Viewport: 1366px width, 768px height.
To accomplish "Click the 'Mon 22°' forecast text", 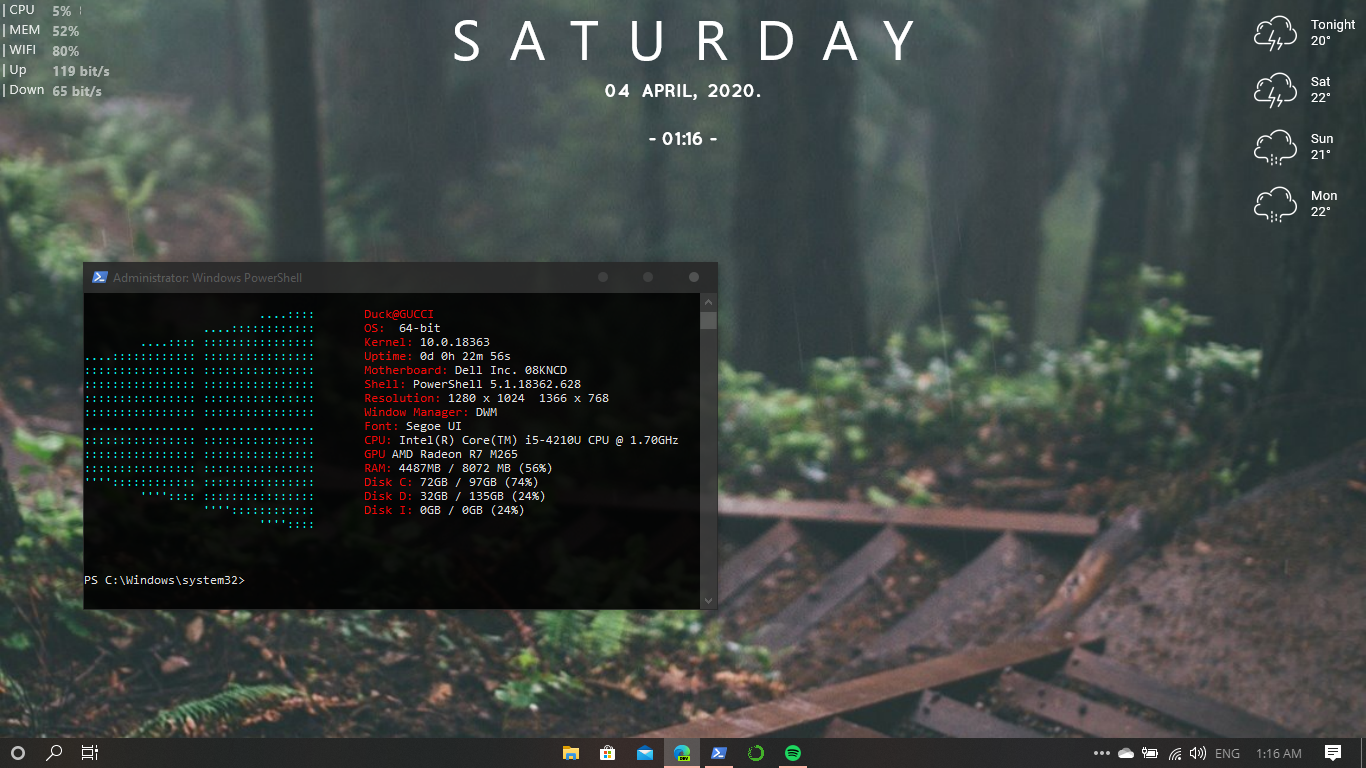I will pos(1324,204).
